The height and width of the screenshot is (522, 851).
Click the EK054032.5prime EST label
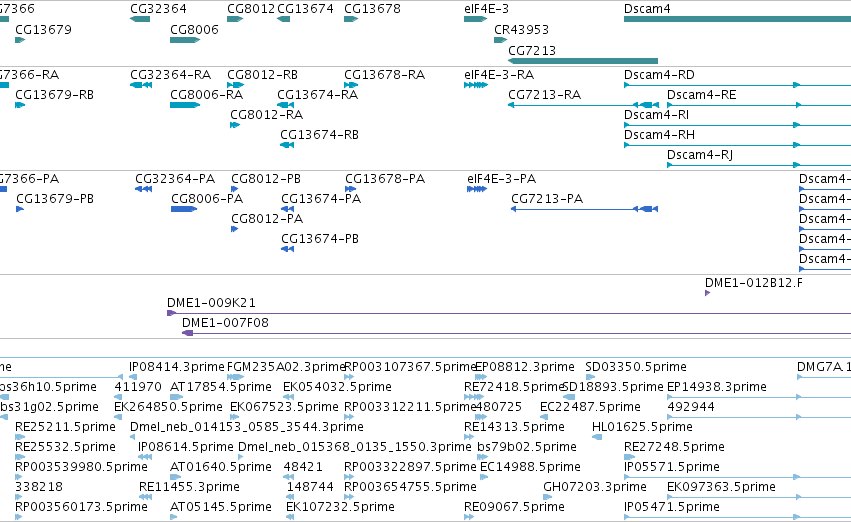click(x=337, y=387)
